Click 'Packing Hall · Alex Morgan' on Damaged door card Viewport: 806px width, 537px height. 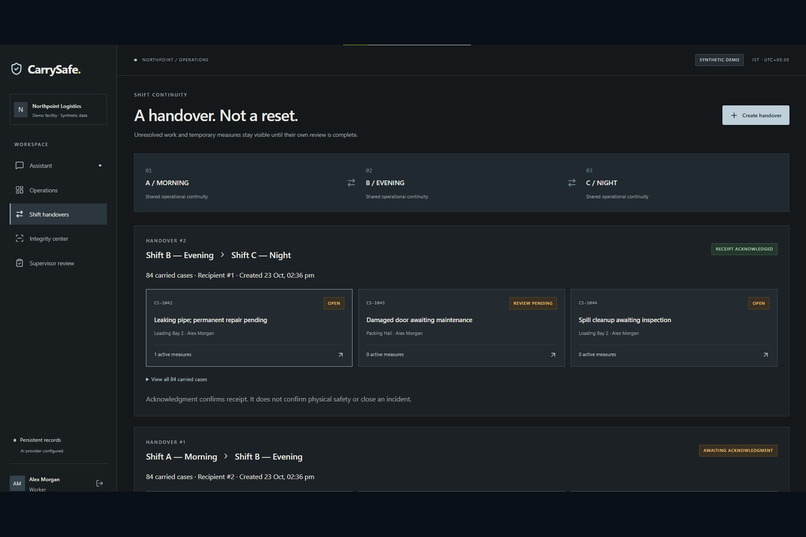tap(394, 333)
